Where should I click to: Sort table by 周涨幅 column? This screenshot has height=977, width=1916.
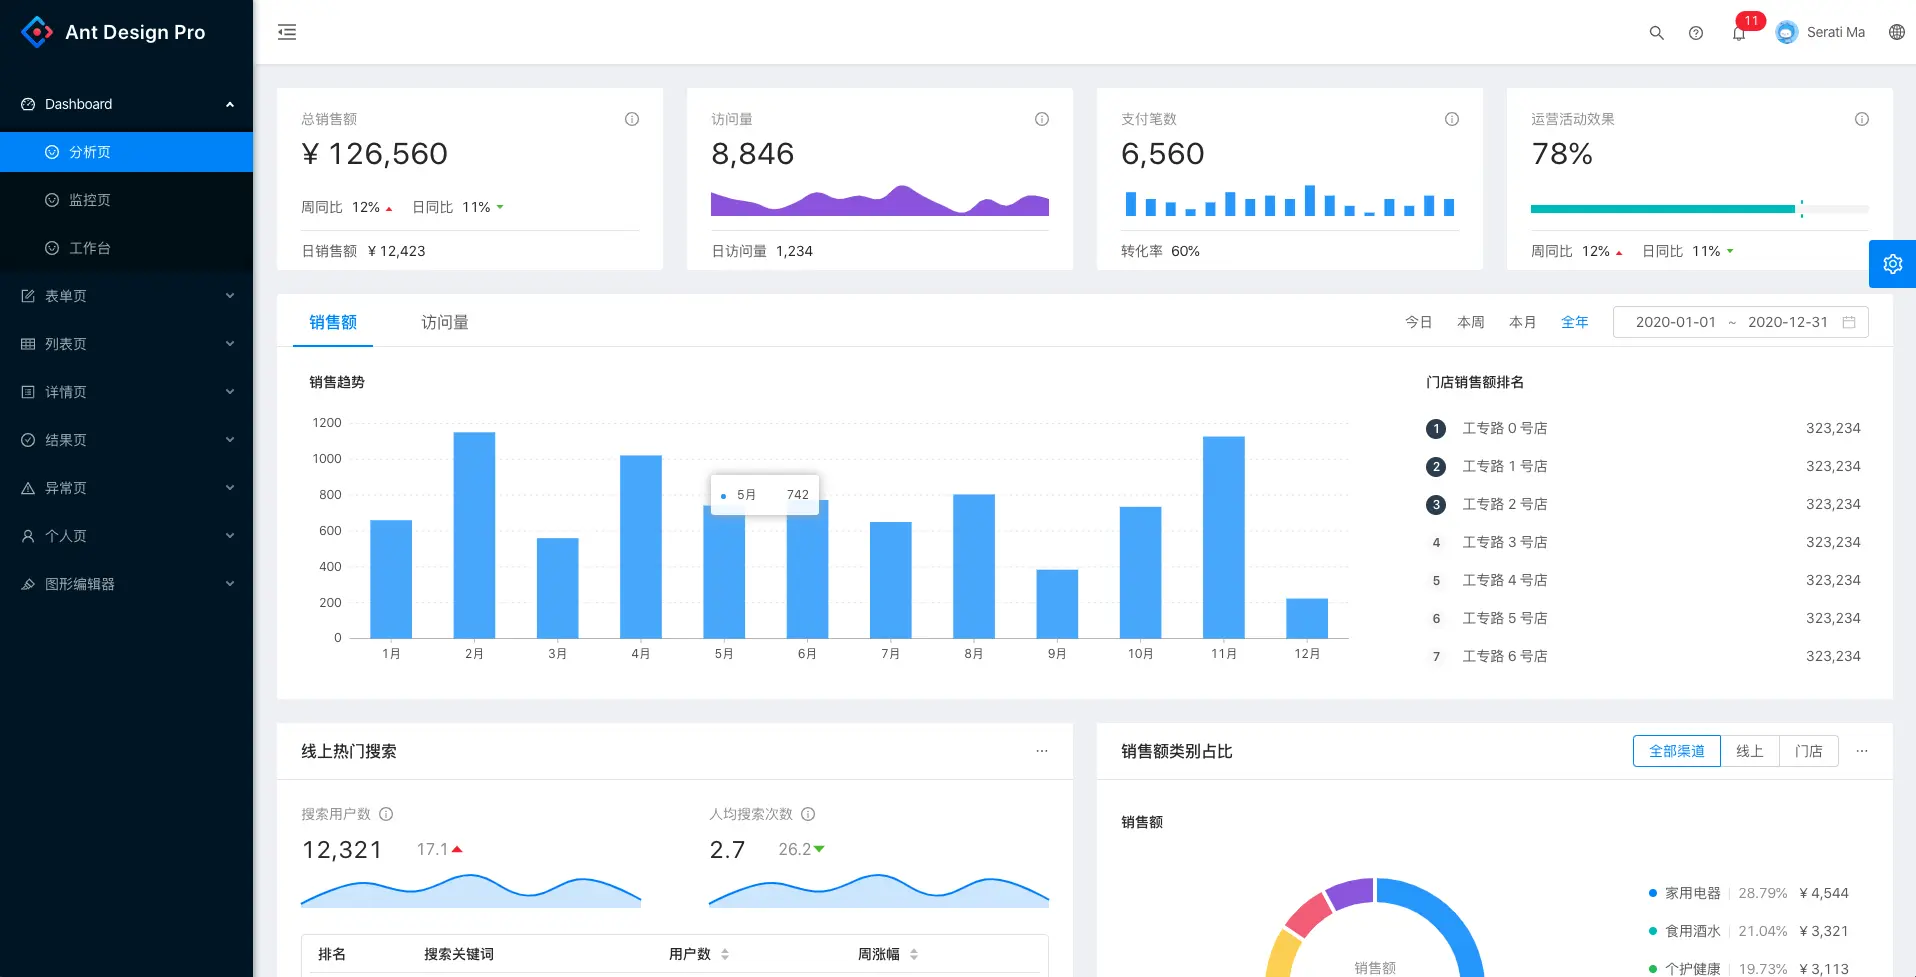[888, 954]
